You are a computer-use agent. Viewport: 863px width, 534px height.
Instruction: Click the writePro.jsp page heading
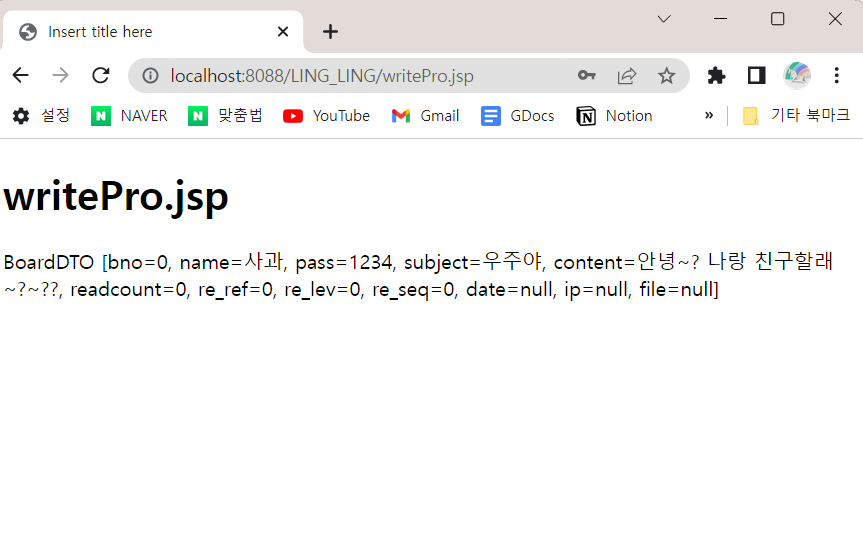pos(116,197)
